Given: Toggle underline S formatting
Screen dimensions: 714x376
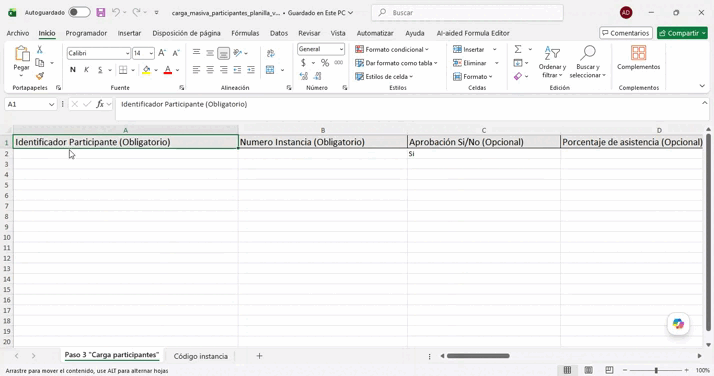Looking at the screenshot, I should (x=100, y=70).
